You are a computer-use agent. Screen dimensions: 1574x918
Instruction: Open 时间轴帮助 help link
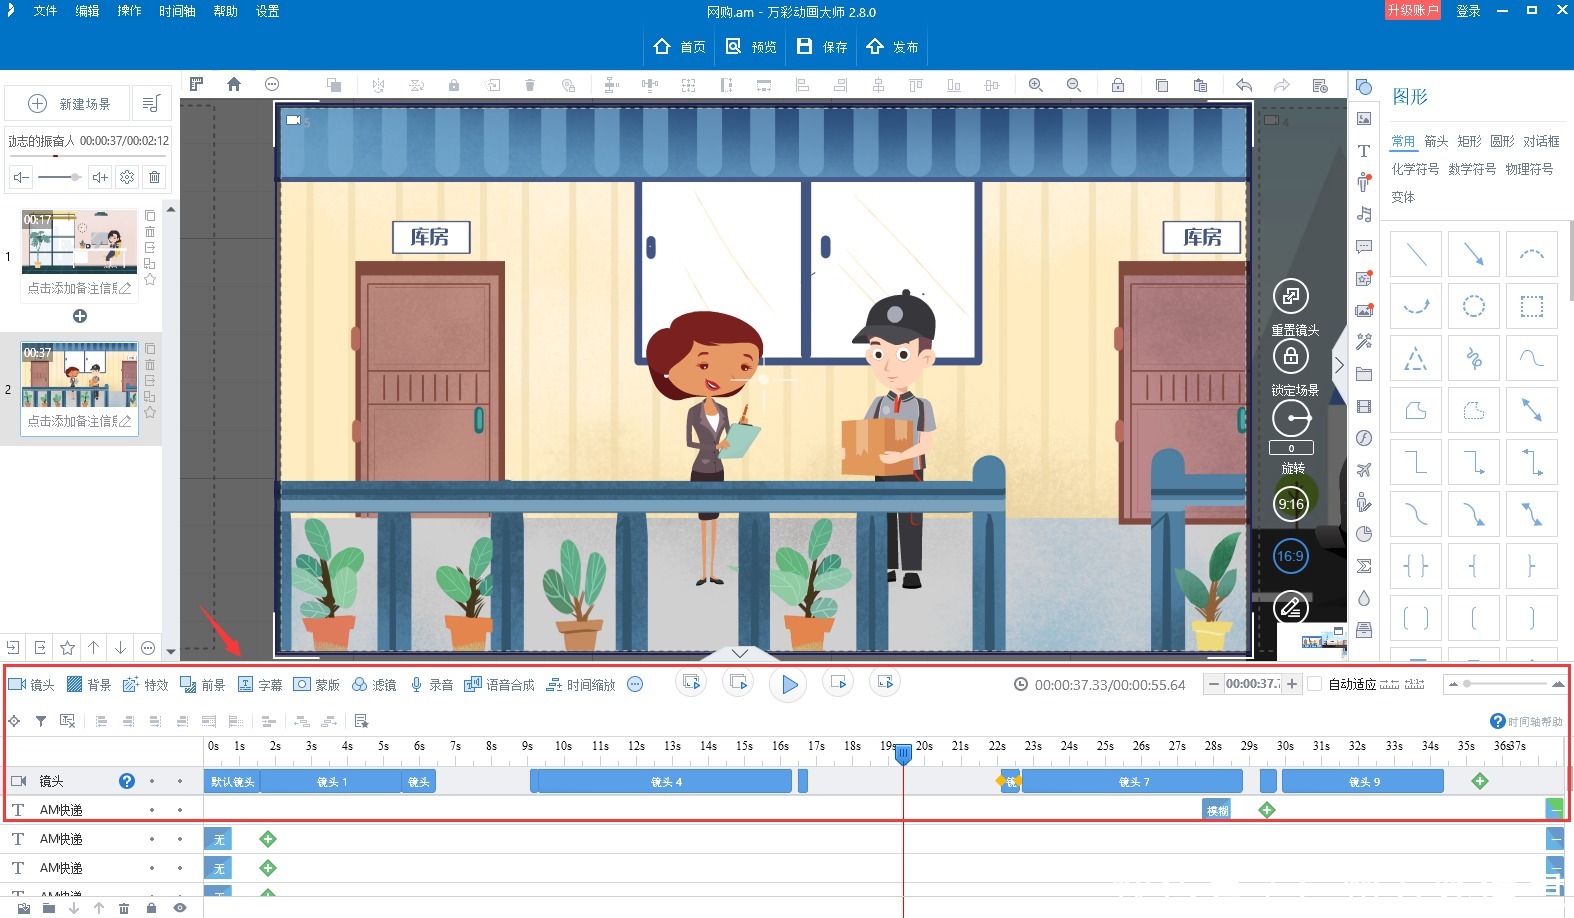[1526, 721]
